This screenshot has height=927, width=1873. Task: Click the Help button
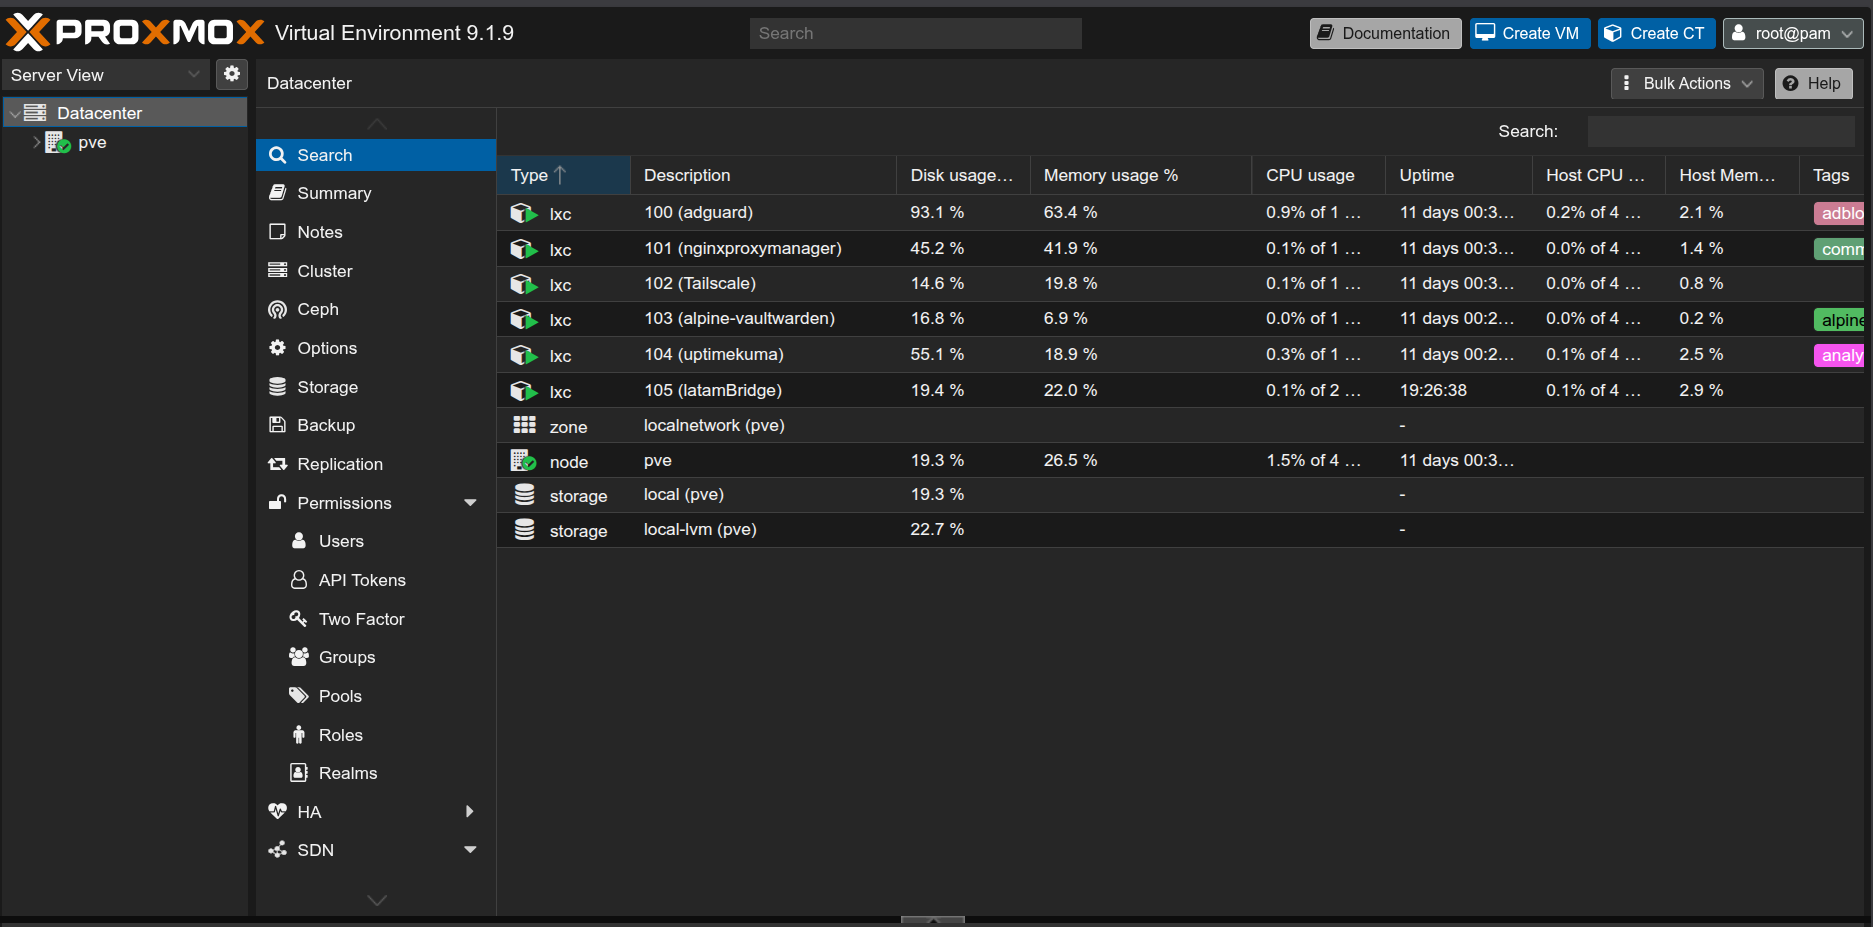1813,83
